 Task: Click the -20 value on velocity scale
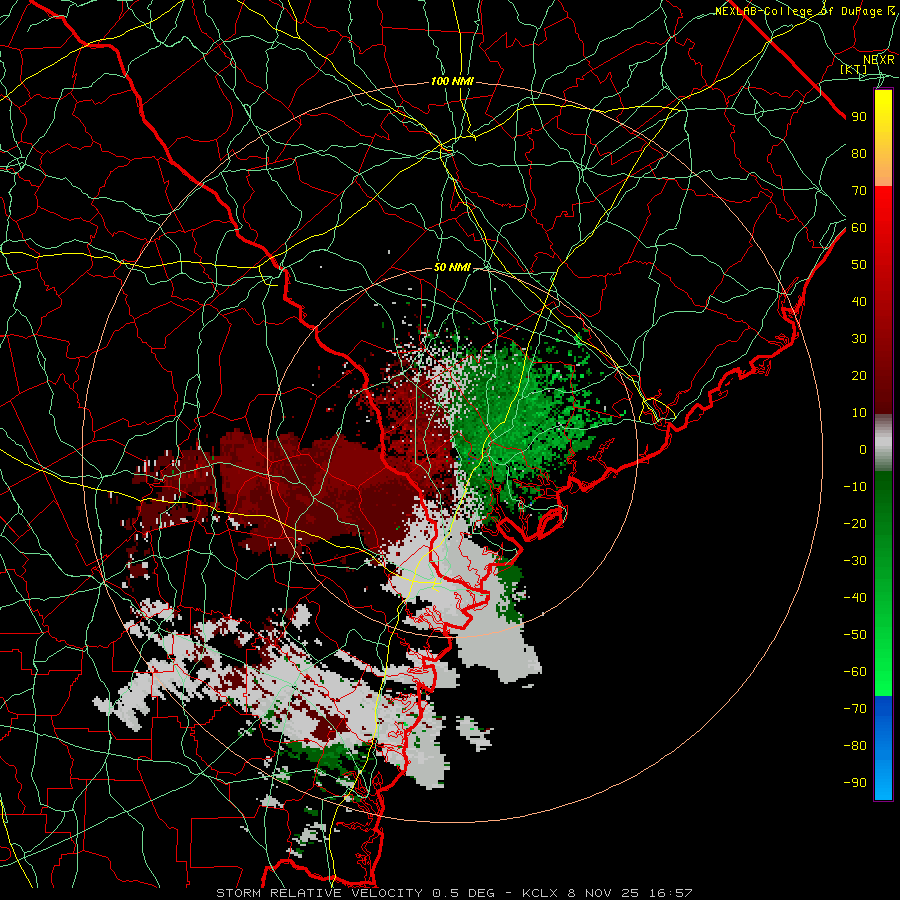[x=855, y=524]
